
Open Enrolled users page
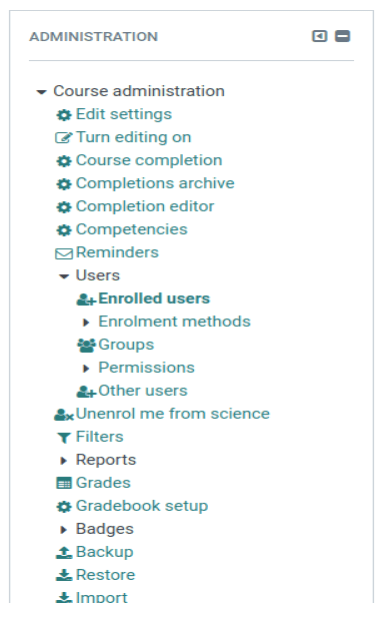[154, 298]
